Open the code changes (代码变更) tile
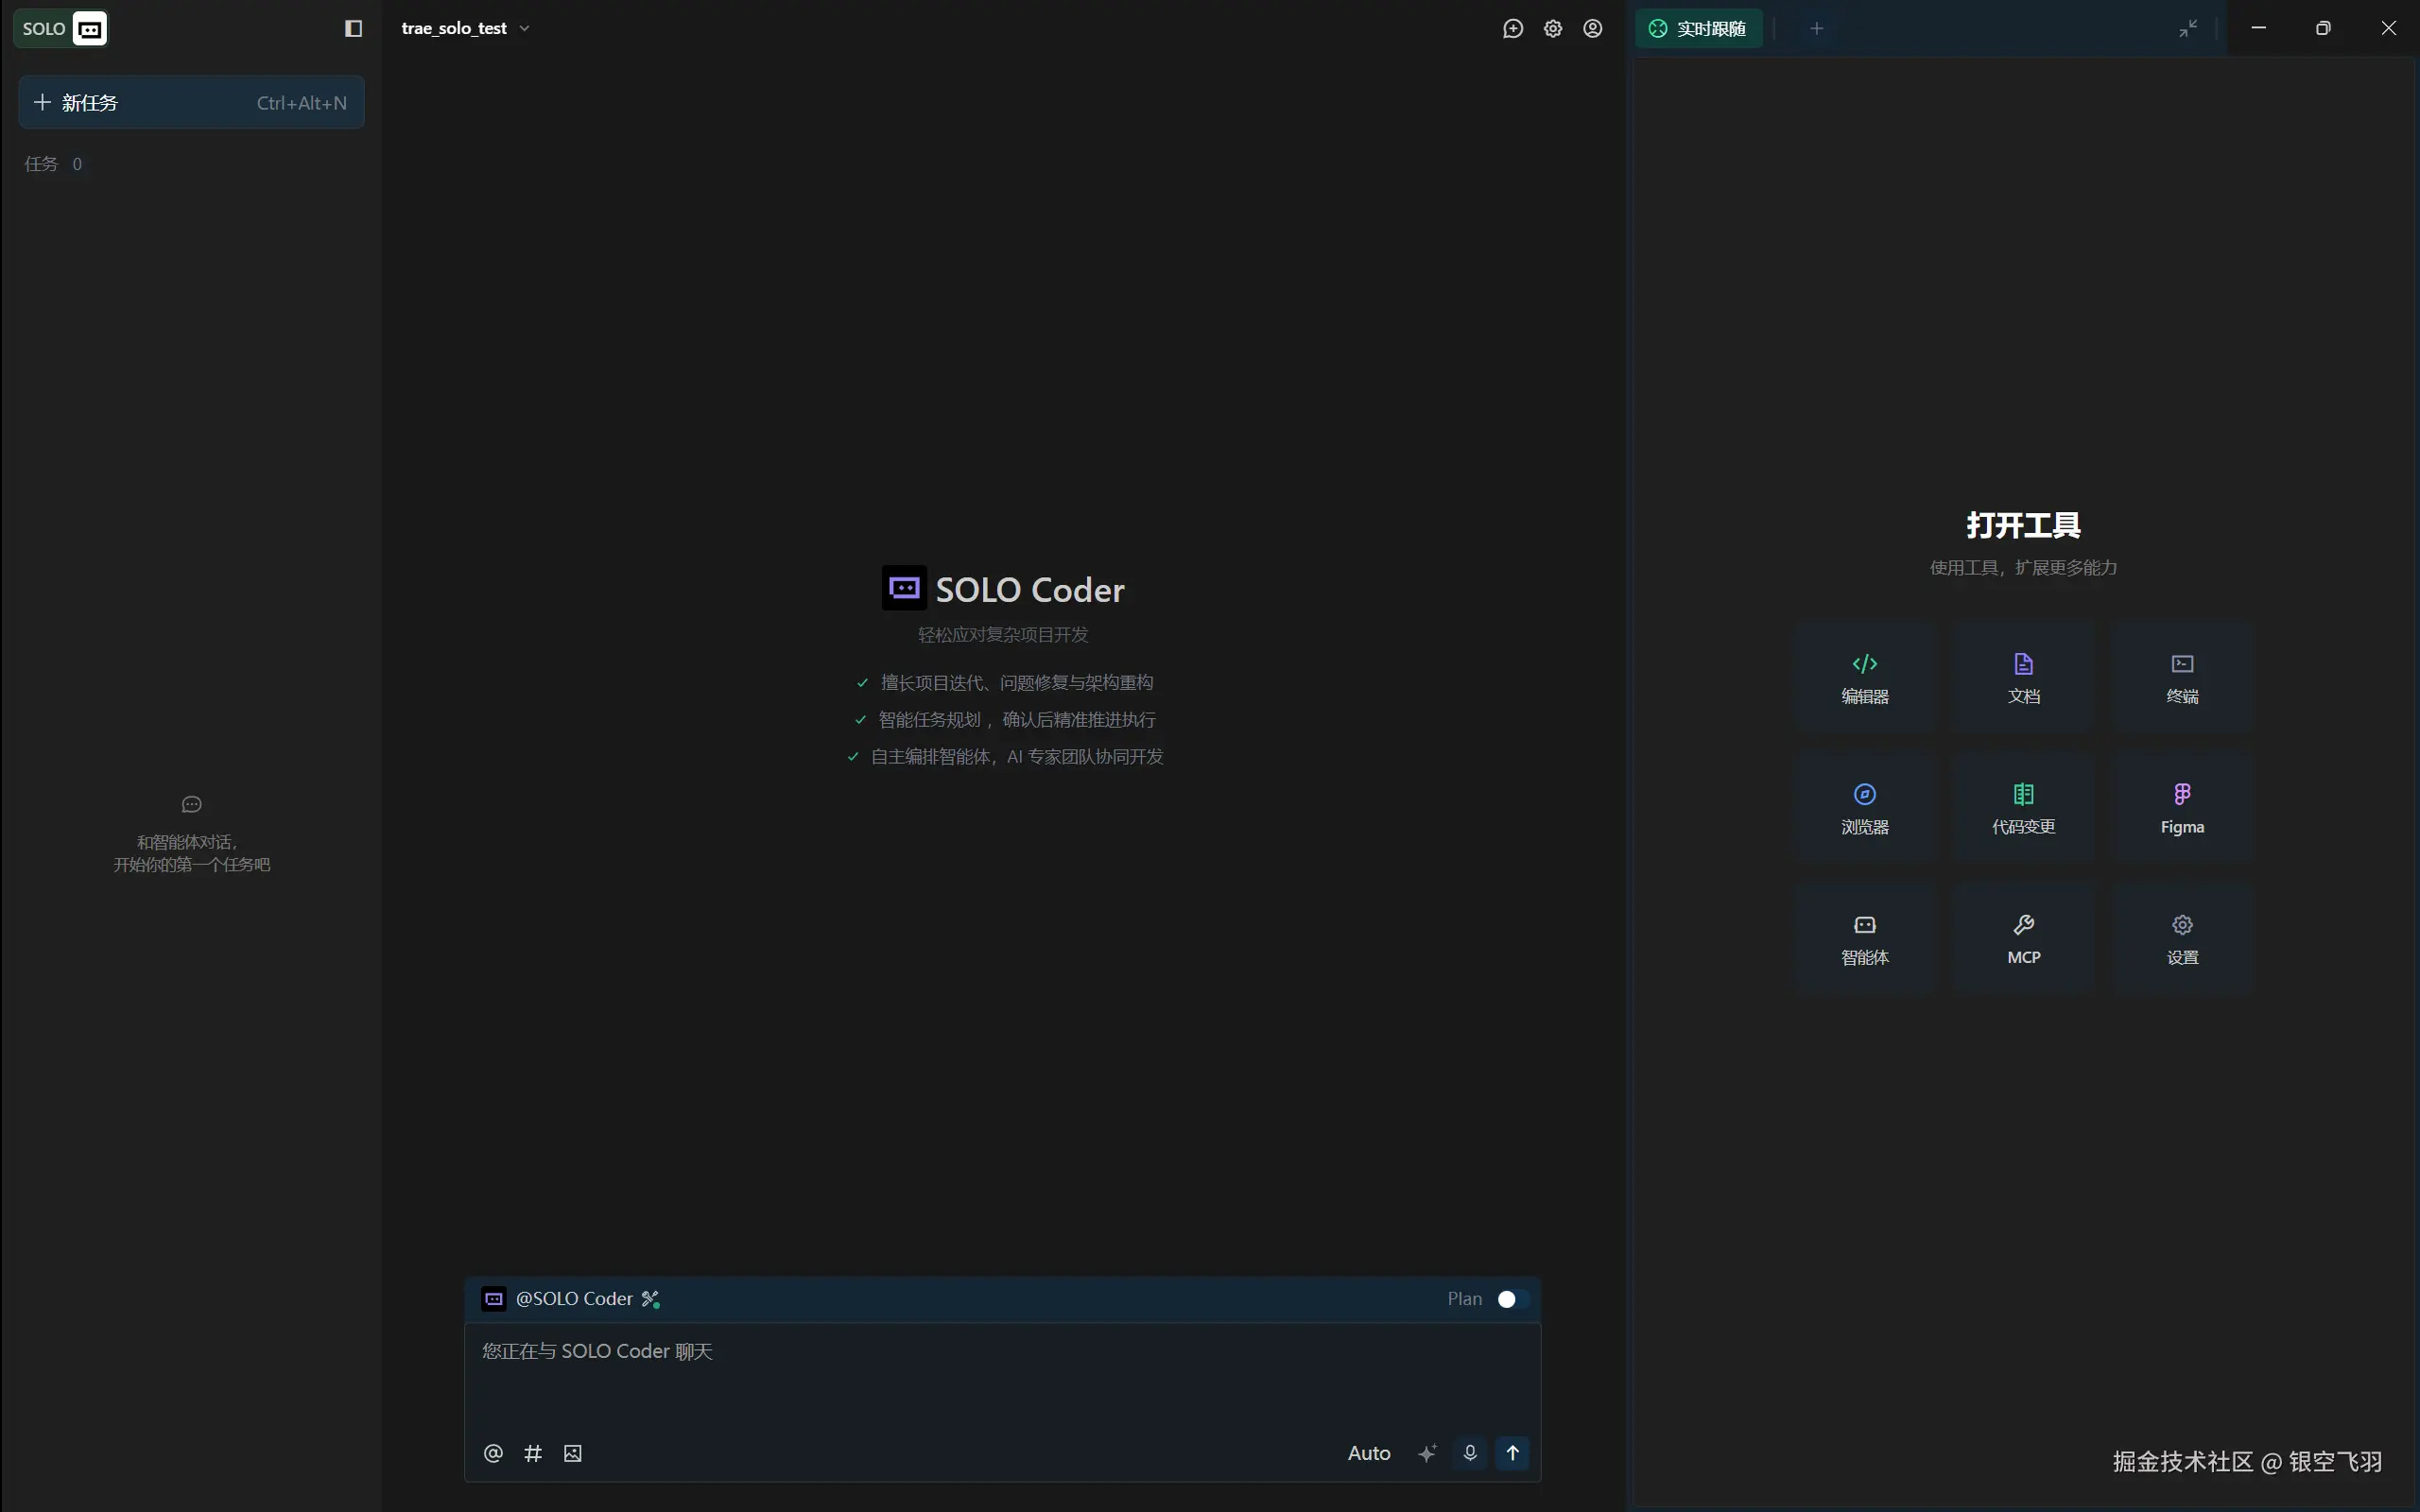This screenshot has height=1512, width=2420. (x=2023, y=808)
